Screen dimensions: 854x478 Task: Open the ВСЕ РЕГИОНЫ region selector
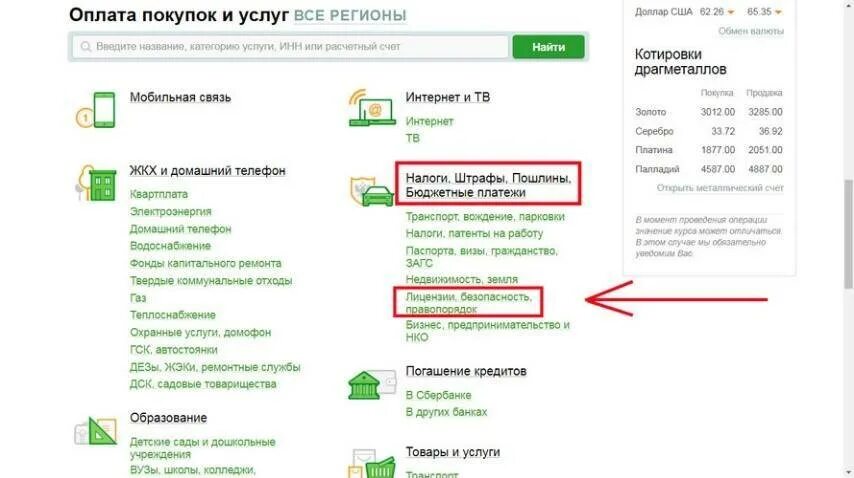[x=350, y=15]
